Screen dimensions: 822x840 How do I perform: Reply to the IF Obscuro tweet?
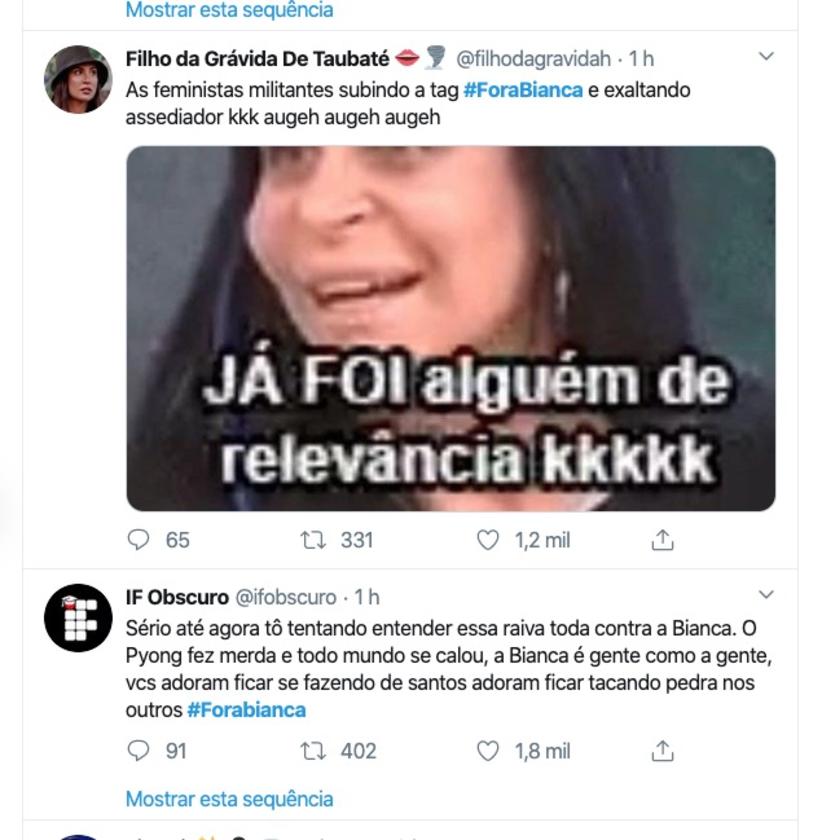click(x=138, y=751)
